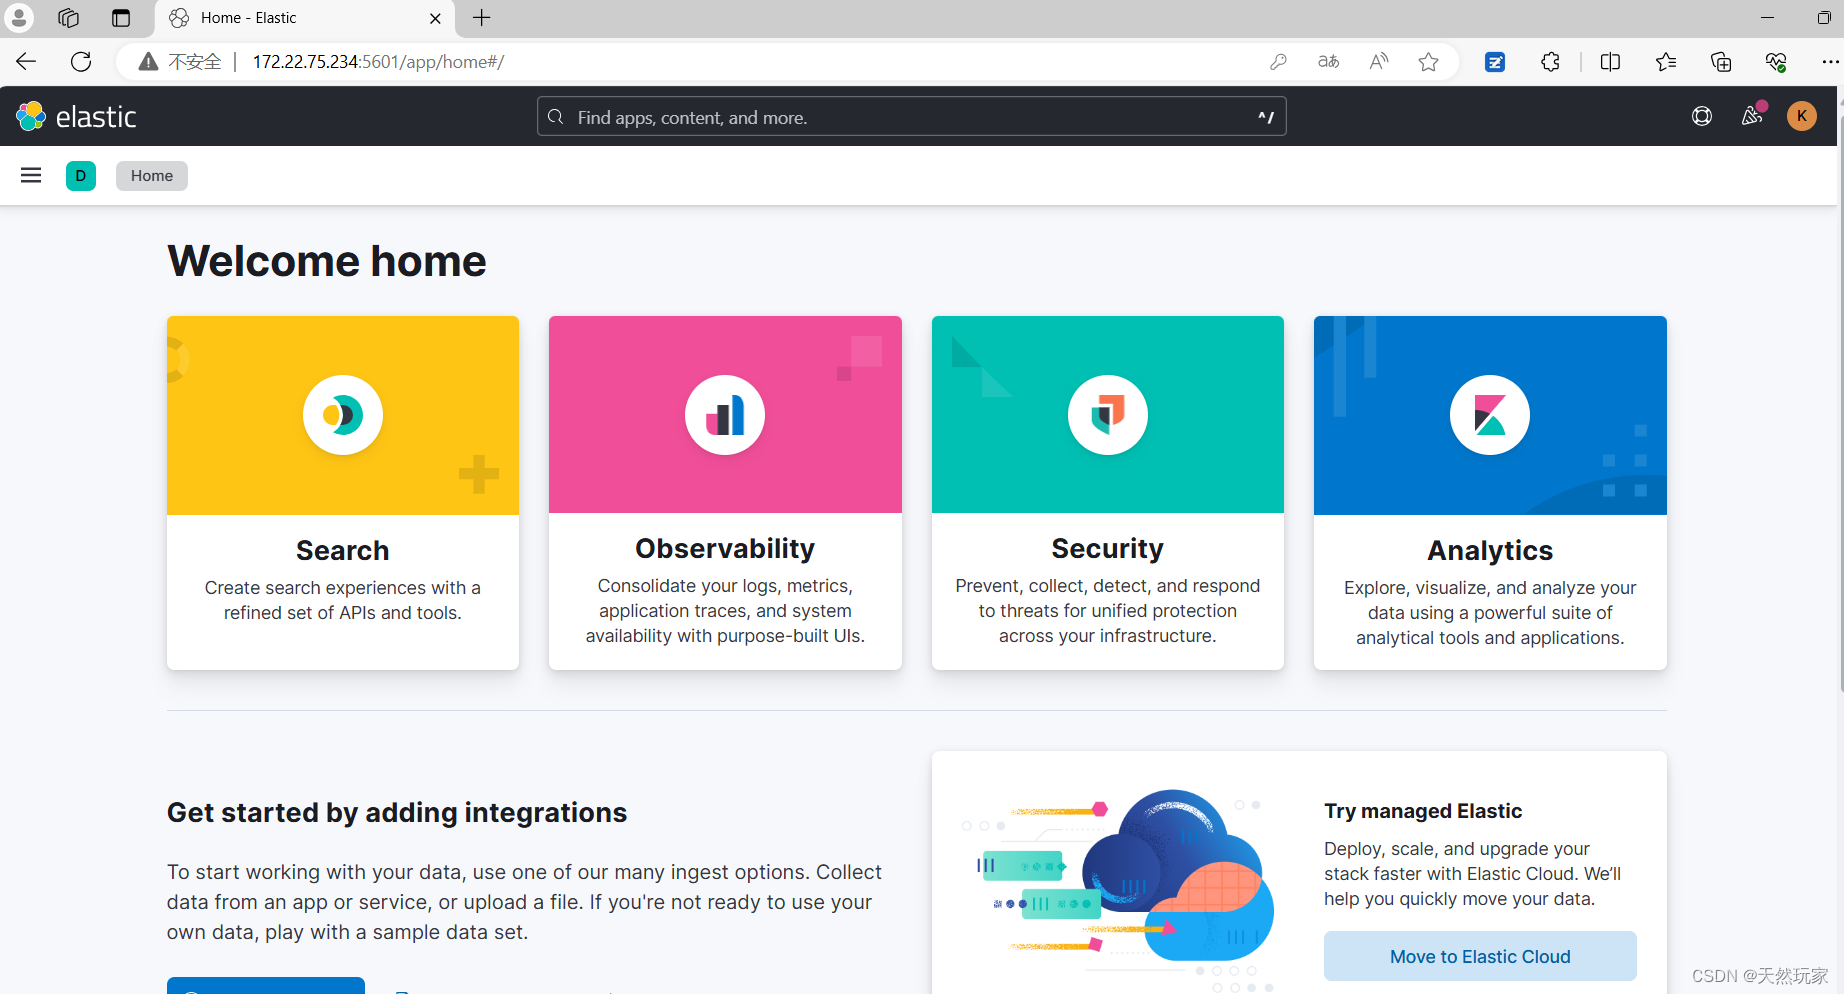Click the Security shield icon
The image size is (1844, 994).
coord(1108,415)
